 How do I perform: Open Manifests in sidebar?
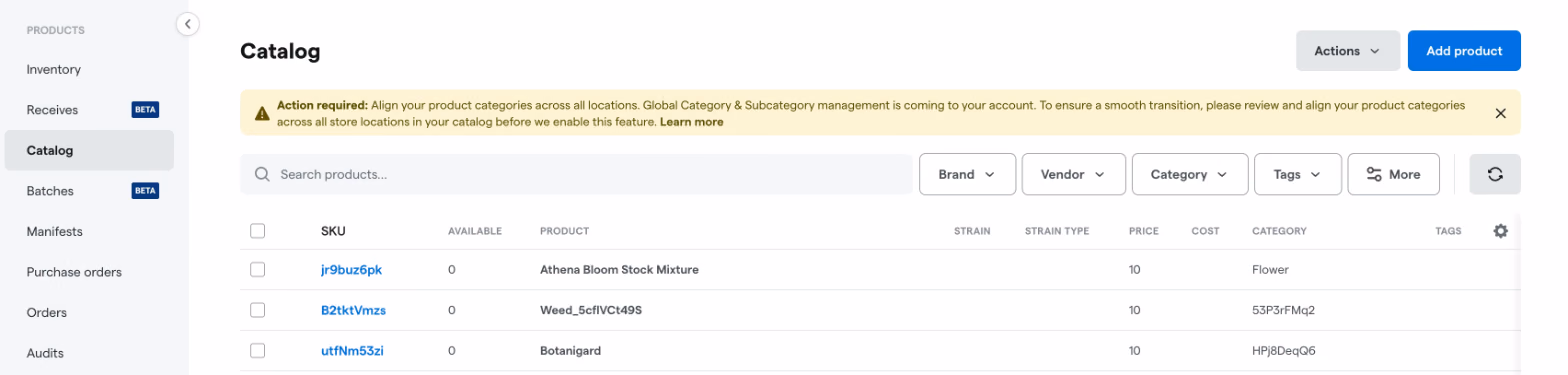[54, 231]
